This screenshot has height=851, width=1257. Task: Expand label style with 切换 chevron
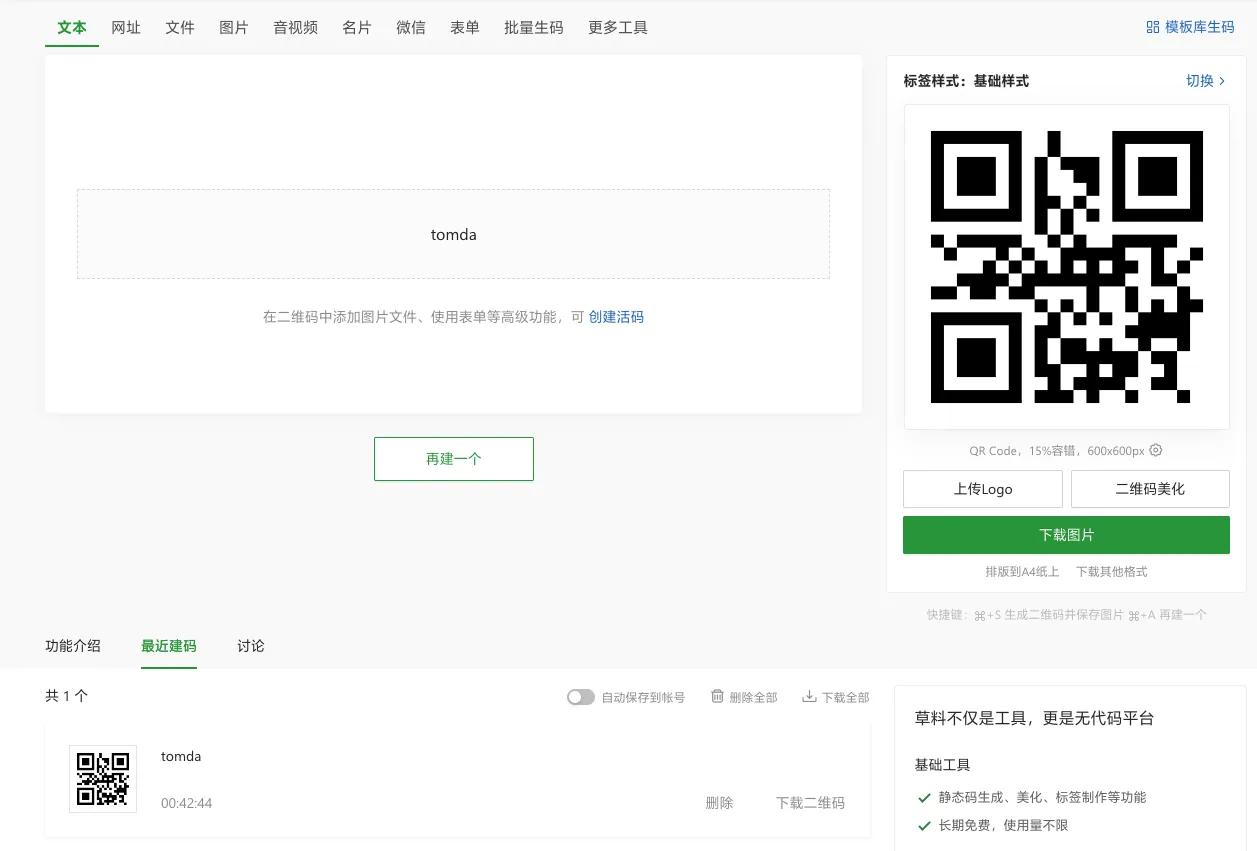[x=1205, y=81]
